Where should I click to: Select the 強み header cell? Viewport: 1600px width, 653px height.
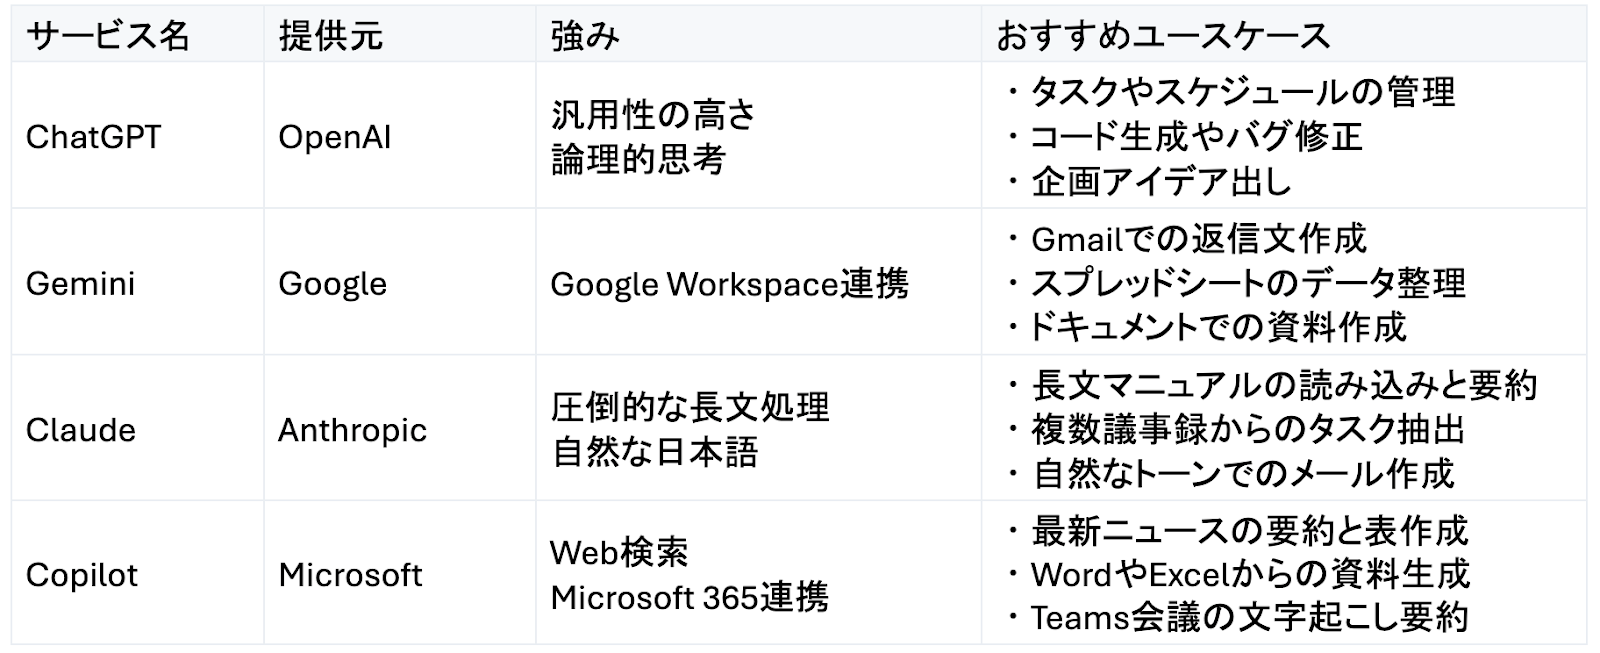(x=585, y=36)
